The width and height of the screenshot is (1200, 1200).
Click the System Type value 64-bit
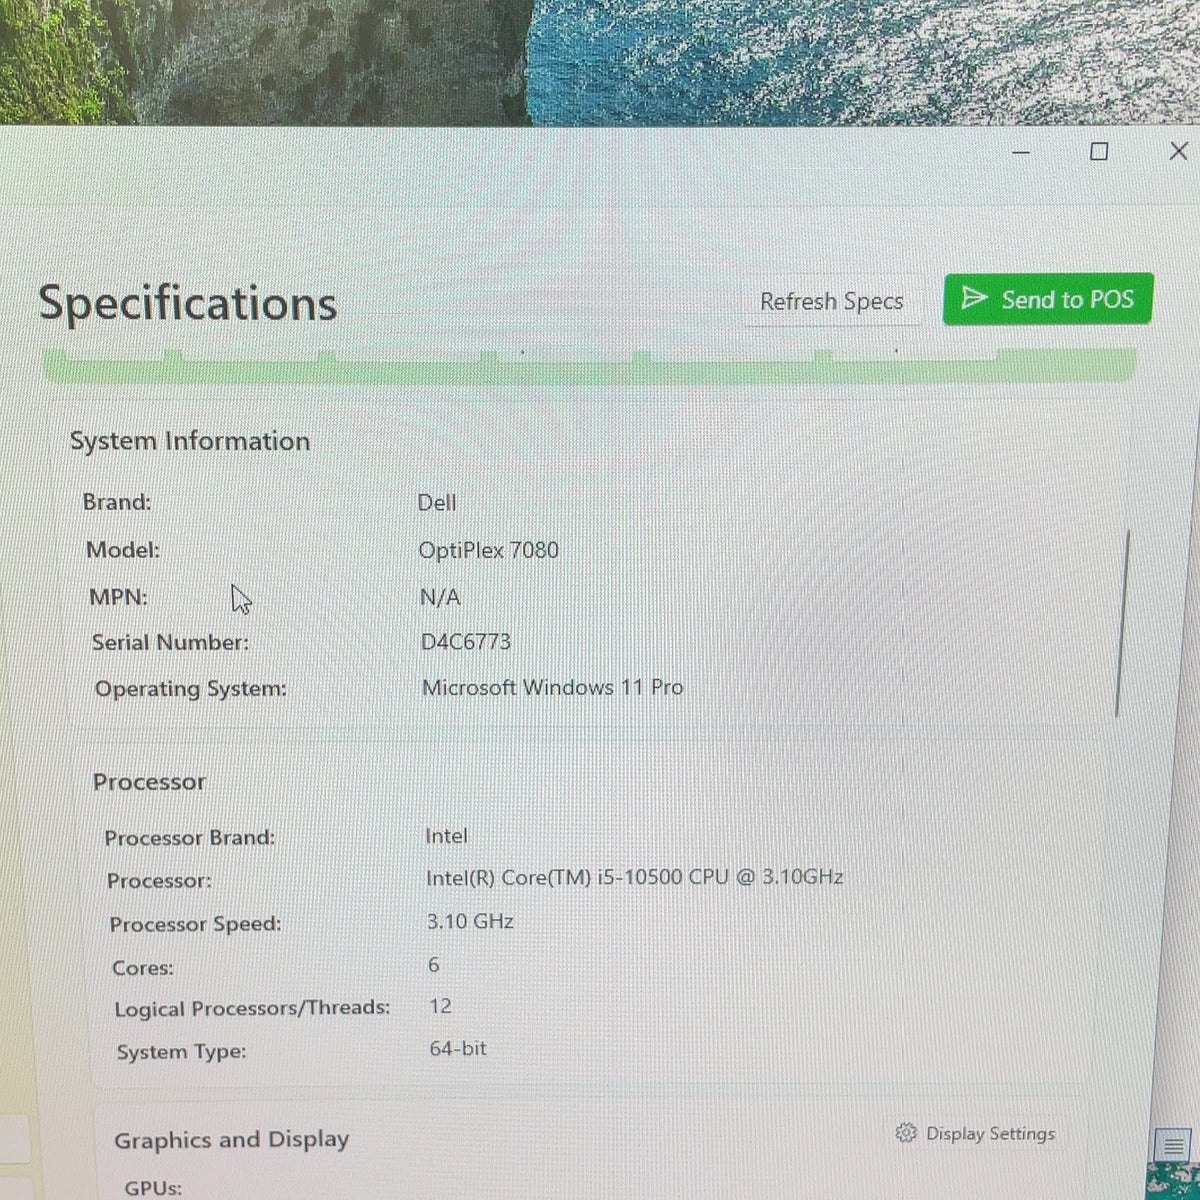click(x=458, y=1049)
